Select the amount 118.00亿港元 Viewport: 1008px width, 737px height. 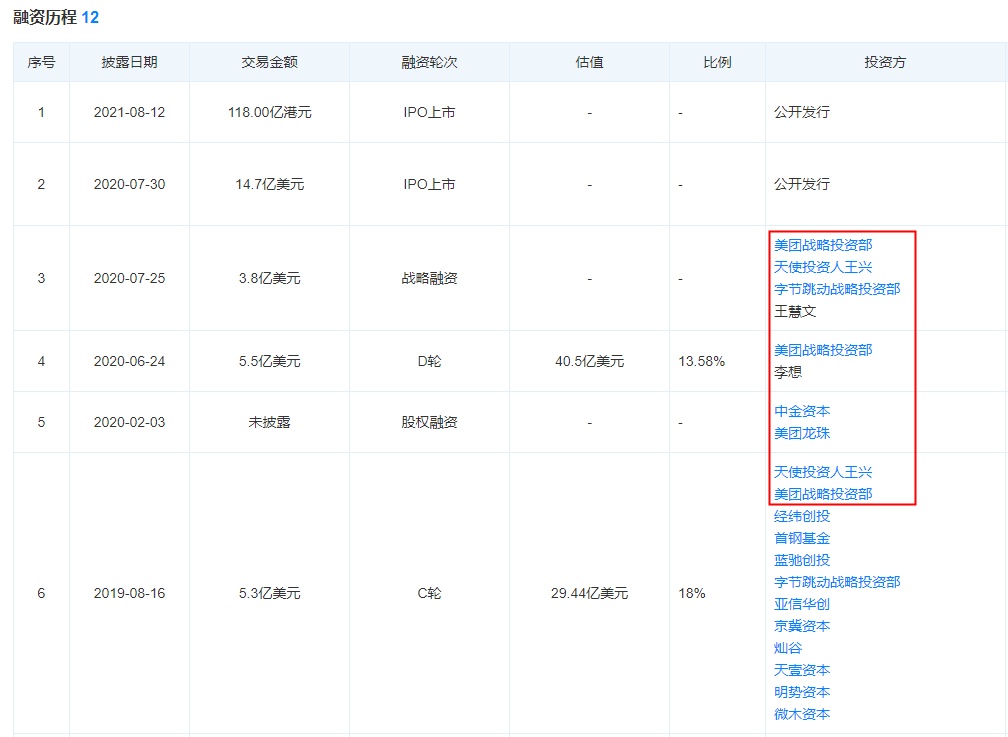click(x=269, y=112)
